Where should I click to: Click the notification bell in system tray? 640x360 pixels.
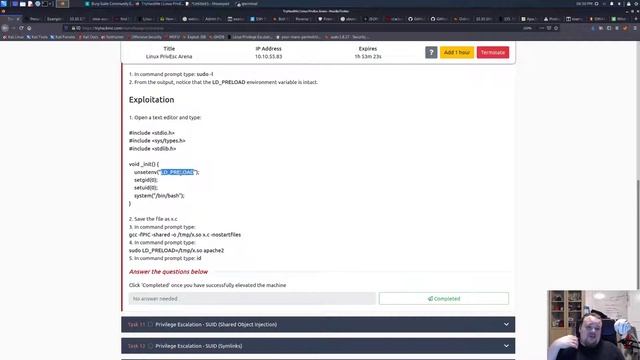611,4
